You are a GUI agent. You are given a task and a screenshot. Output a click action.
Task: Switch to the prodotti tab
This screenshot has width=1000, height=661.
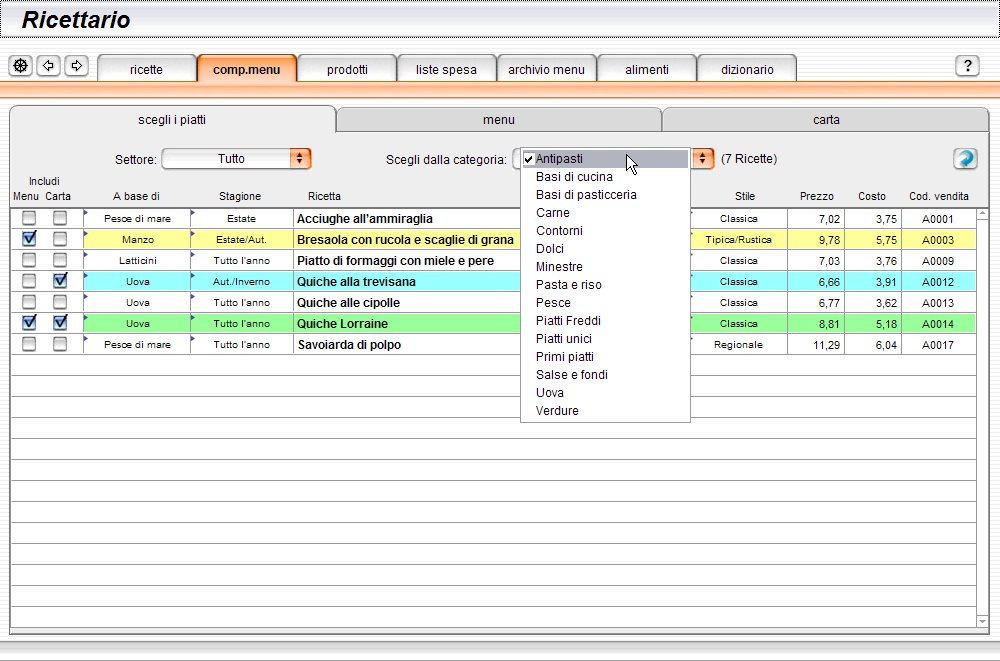[347, 69]
